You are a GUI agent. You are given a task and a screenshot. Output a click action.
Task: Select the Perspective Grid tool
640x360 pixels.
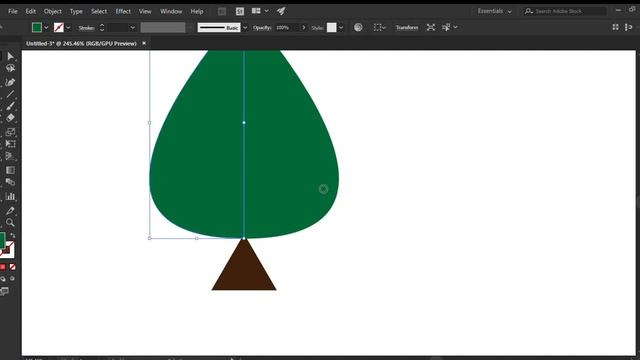tap(10, 156)
